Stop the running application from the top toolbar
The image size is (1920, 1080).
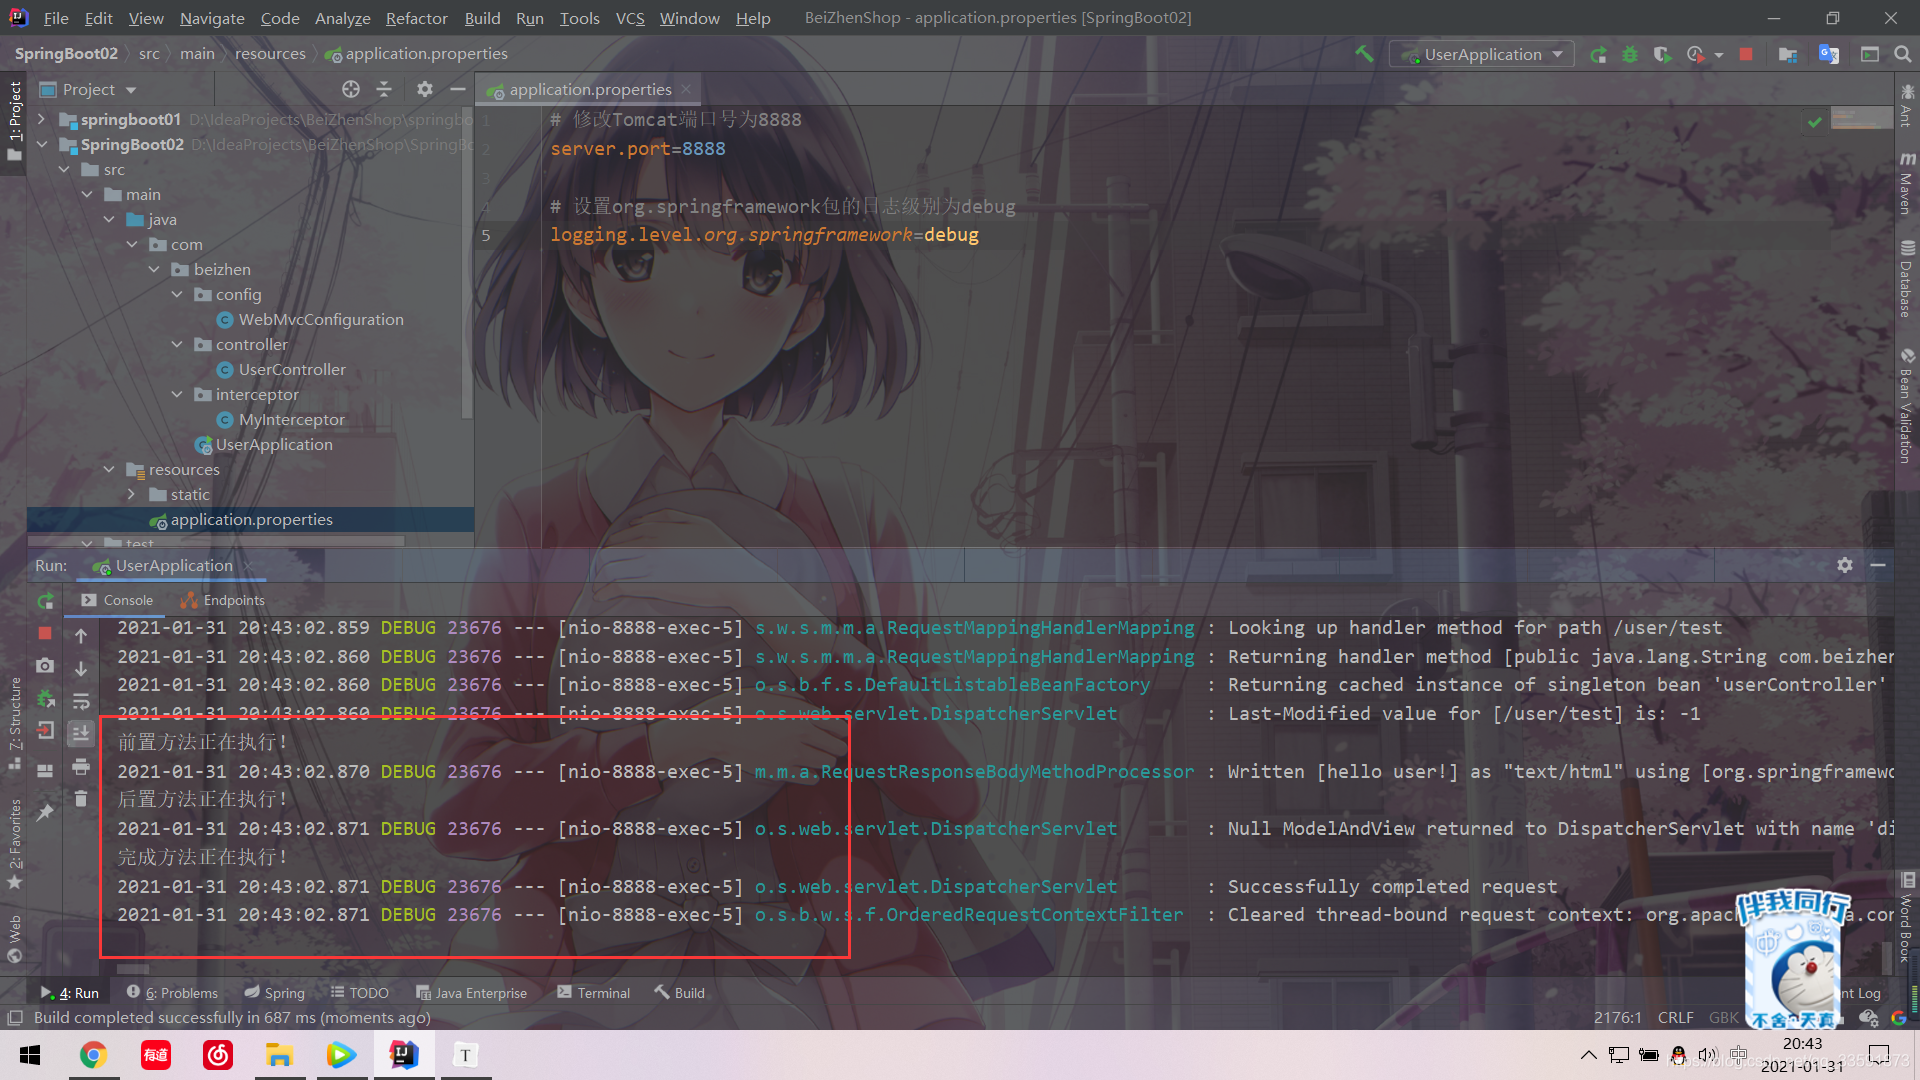pos(1746,54)
